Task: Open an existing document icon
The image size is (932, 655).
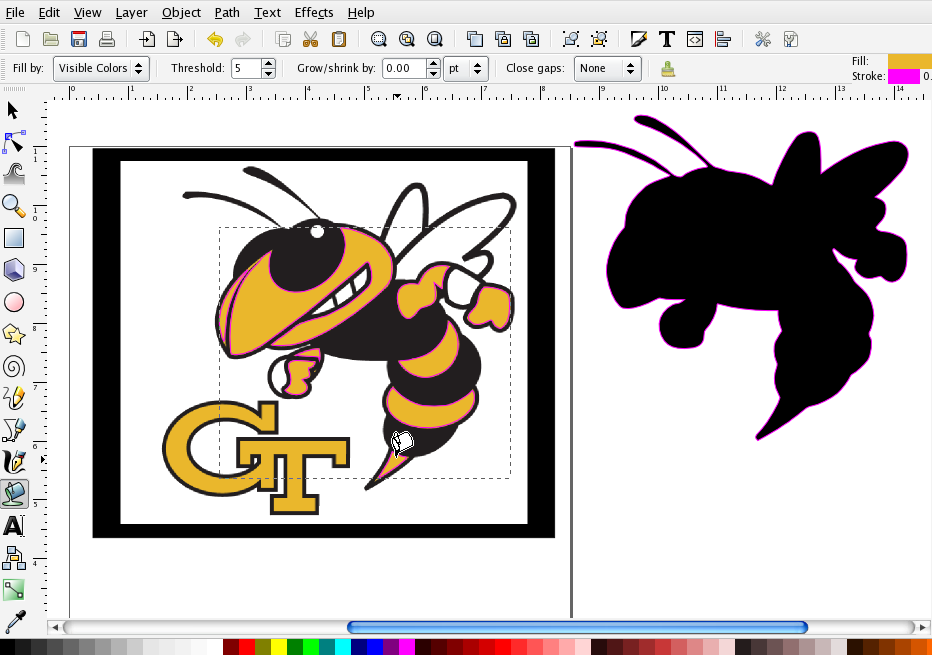Action: tap(51, 39)
